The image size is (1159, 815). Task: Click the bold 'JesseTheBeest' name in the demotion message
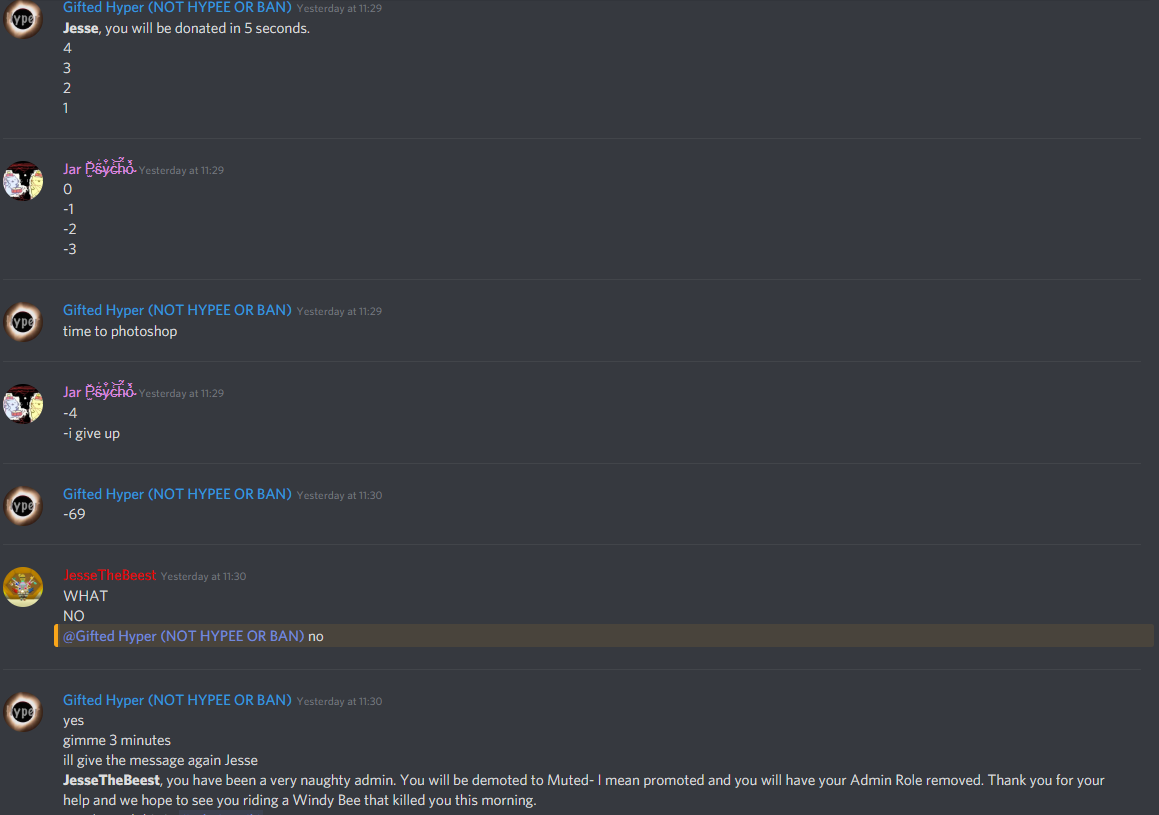click(111, 780)
